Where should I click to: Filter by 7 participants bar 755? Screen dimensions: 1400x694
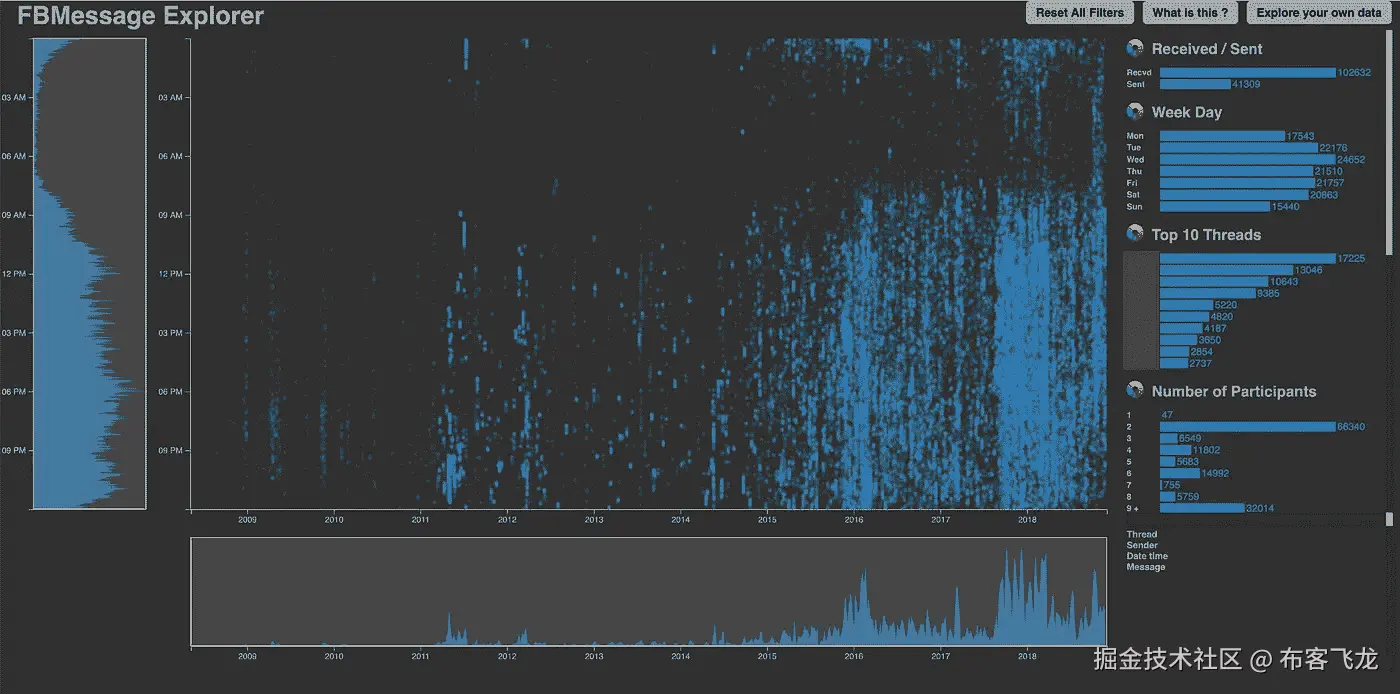coord(1161,485)
